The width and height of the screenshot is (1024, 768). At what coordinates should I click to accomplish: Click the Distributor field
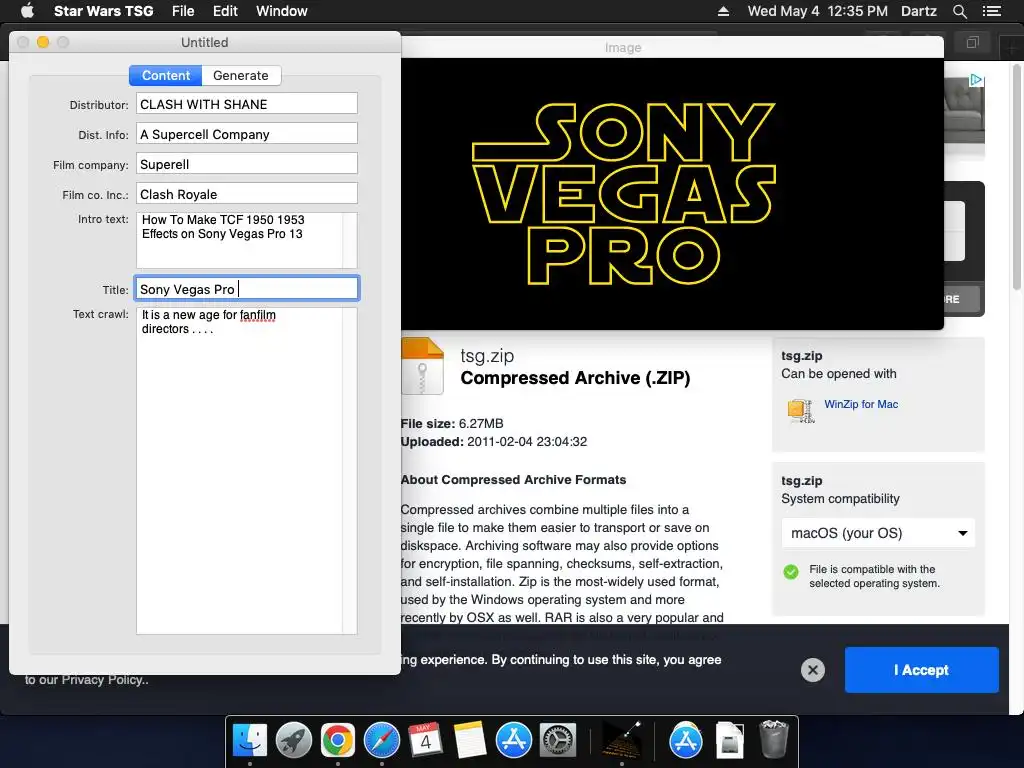247,104
